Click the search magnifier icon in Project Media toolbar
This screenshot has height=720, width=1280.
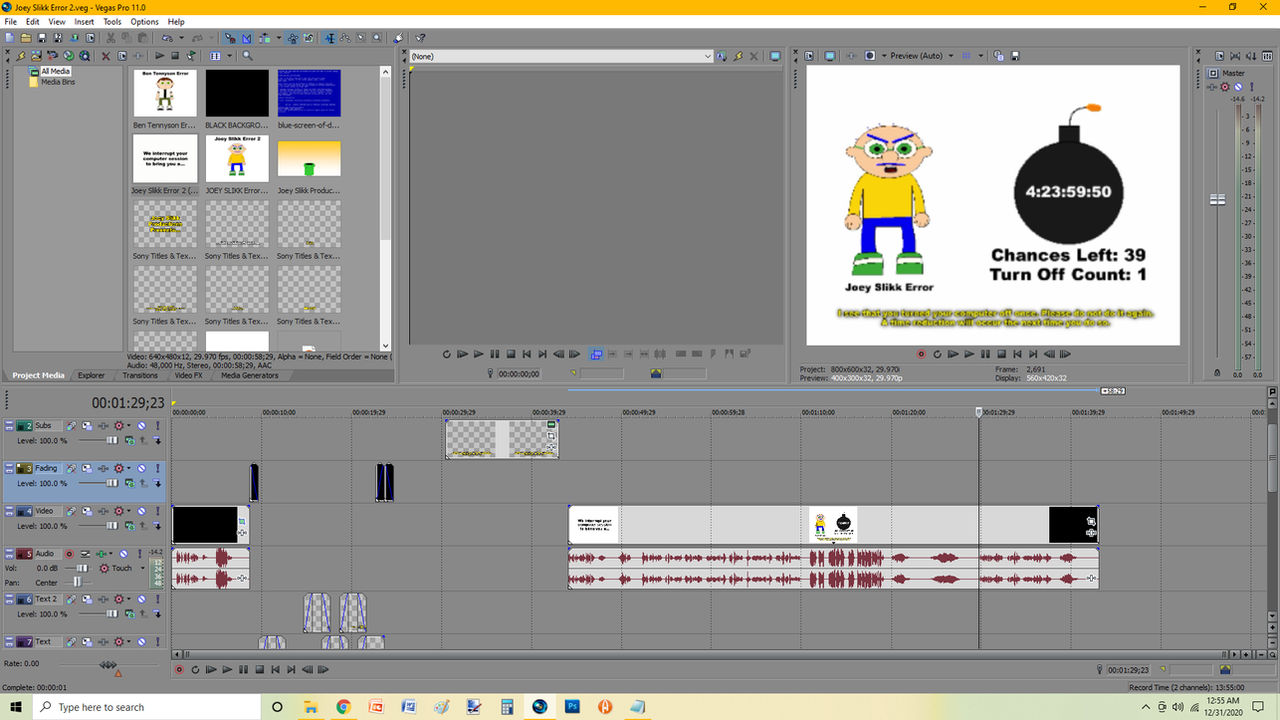tap(248, 56)
